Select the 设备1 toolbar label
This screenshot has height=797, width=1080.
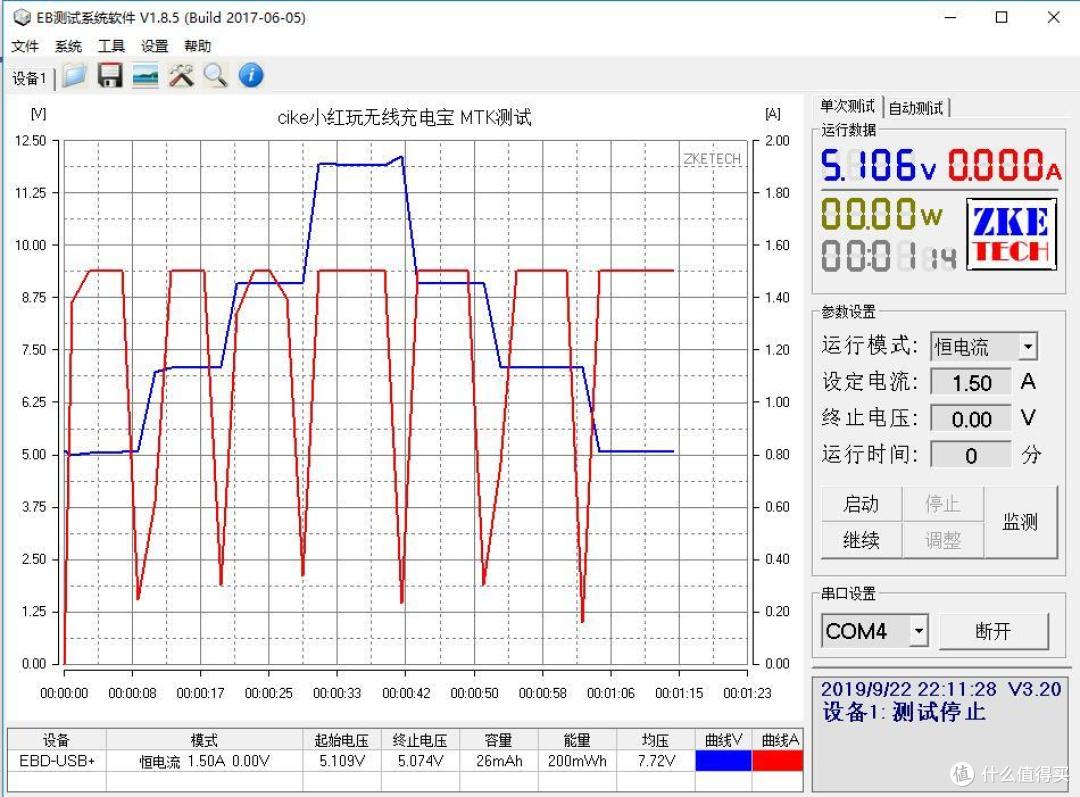(29, 78)
